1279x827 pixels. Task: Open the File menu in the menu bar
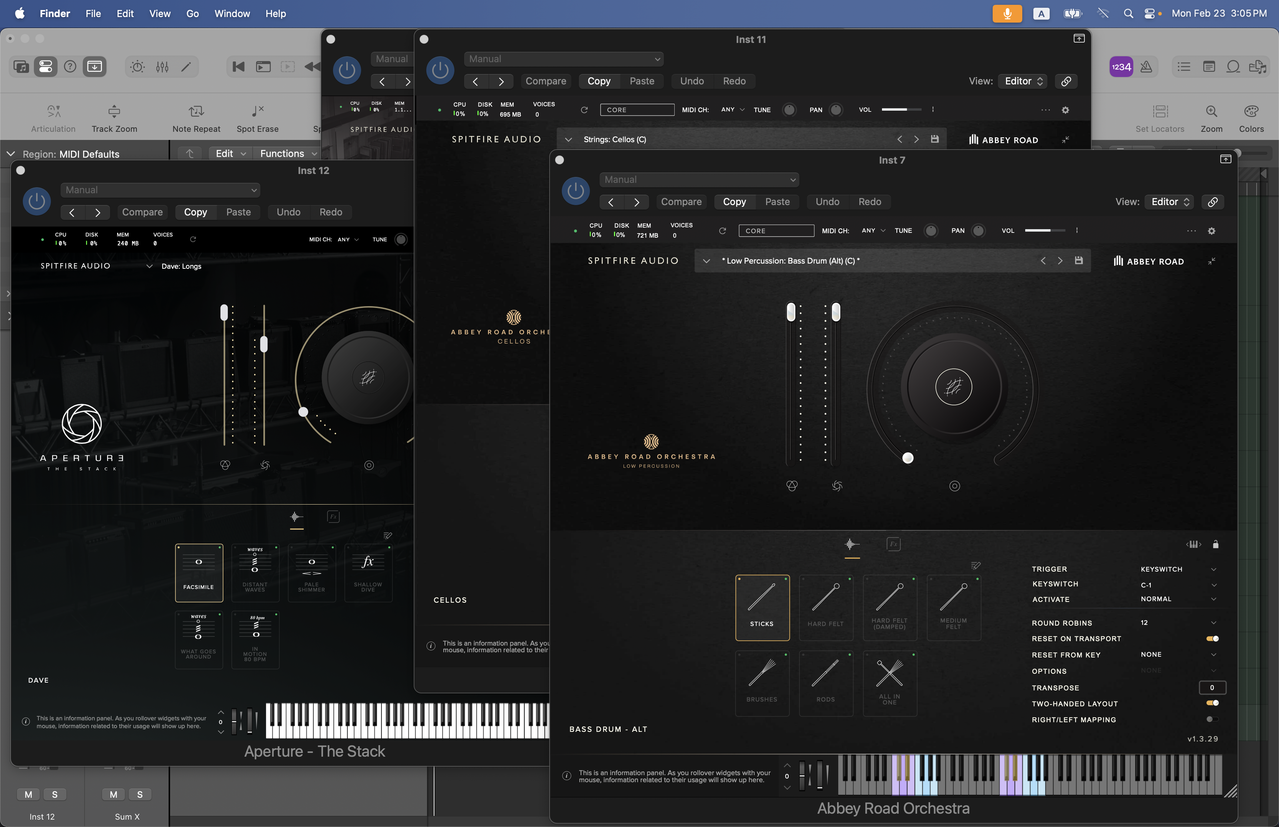click(x=93, y=14)
